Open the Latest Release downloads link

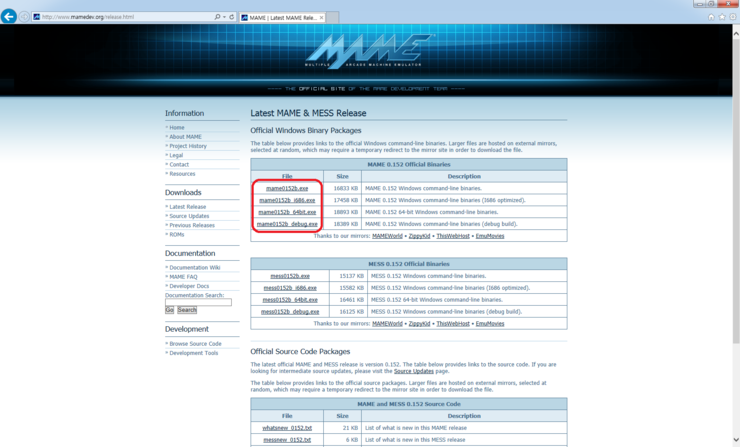click(x=187, y=207)
